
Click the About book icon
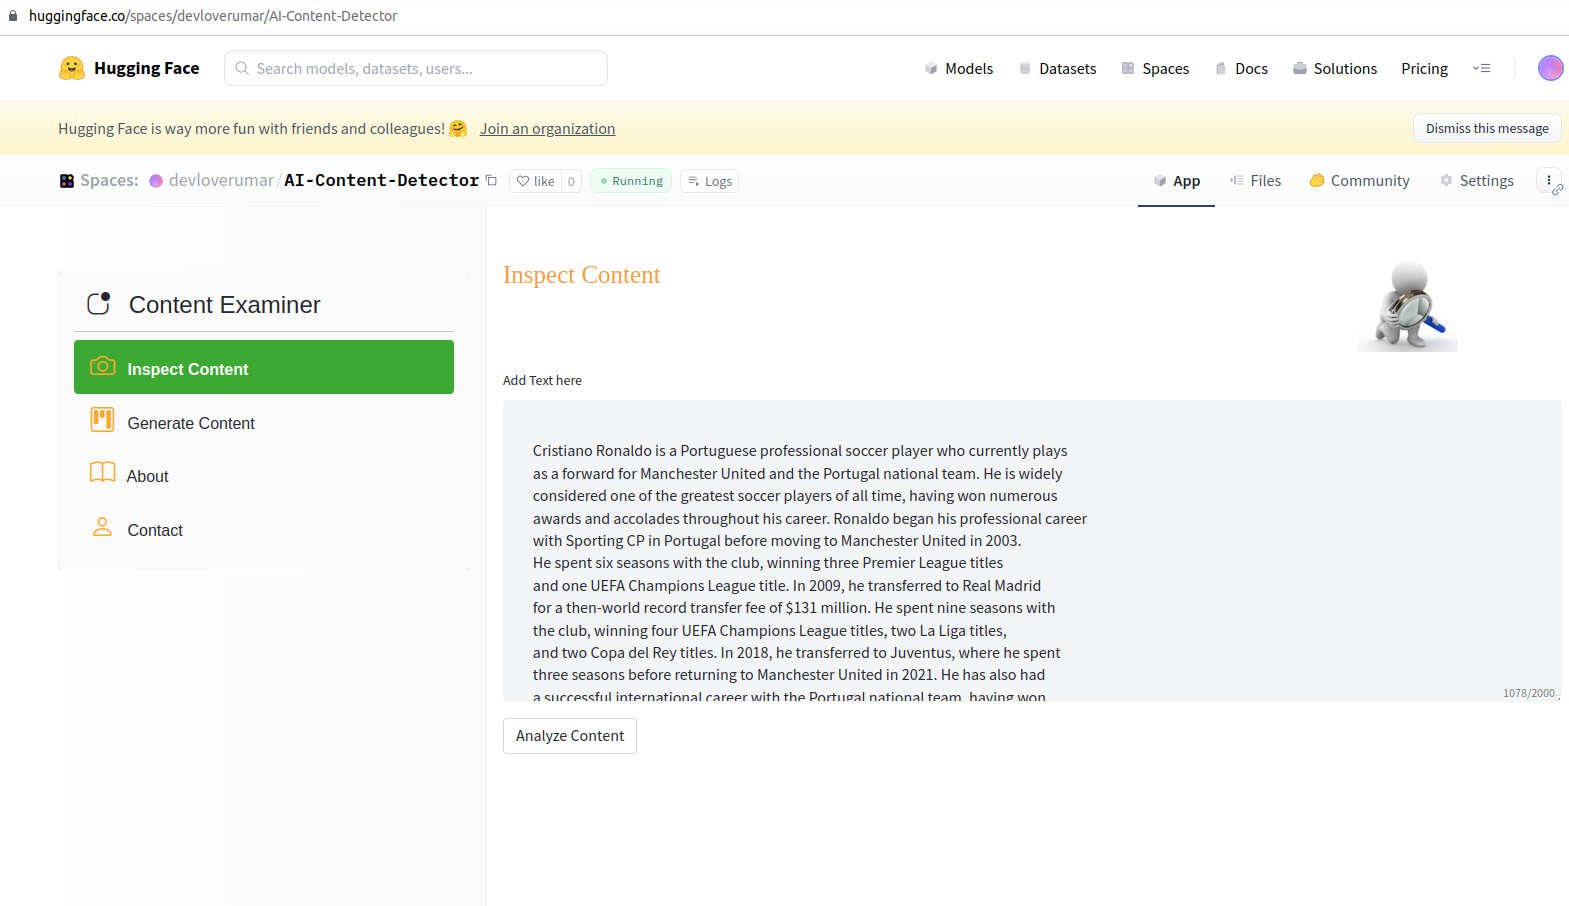[x=102, y=473]
